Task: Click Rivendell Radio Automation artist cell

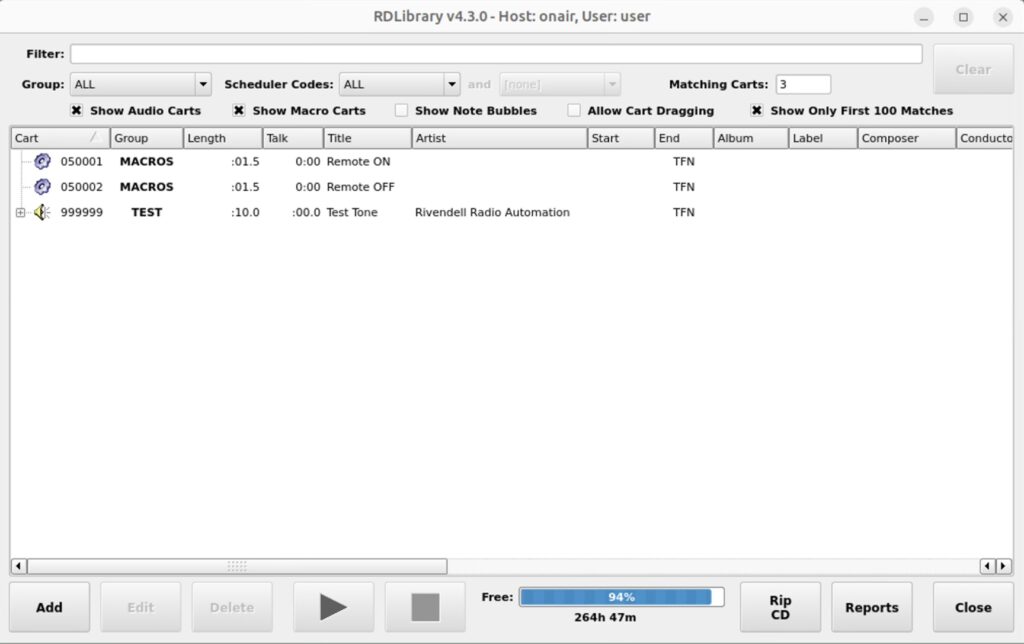Action: tap(492, 212)
